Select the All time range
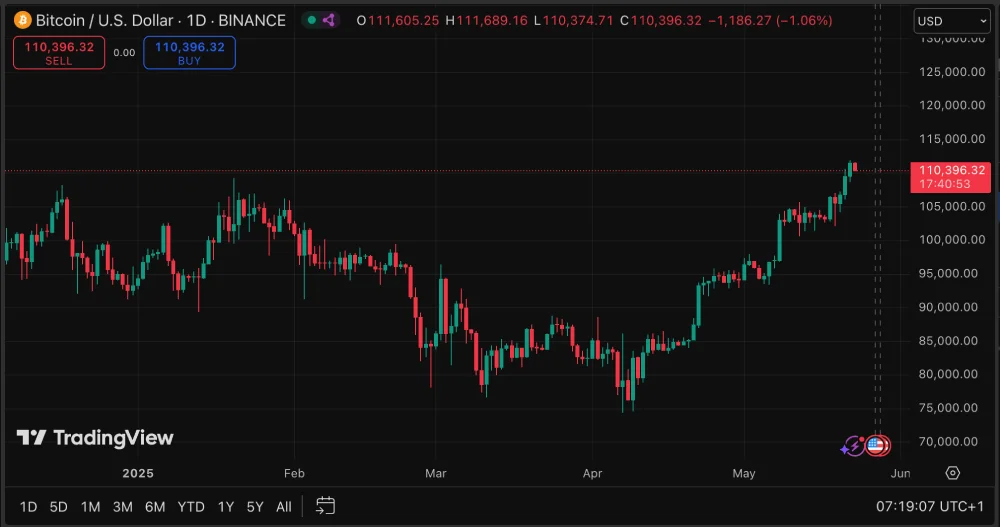Viewport: 1000px width, 527px height. coord(284,507)
